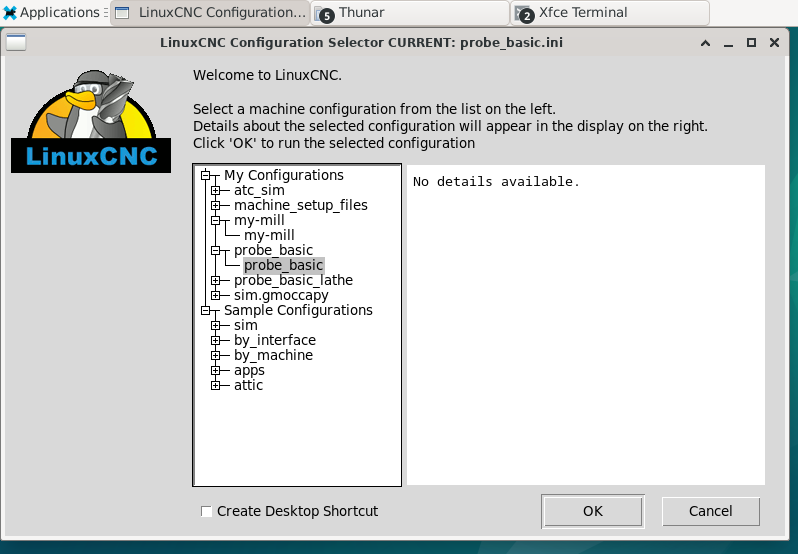Viewport: 798px width, 554px height.
Task: Select the attic entry
Action: [x=248, y=385]
